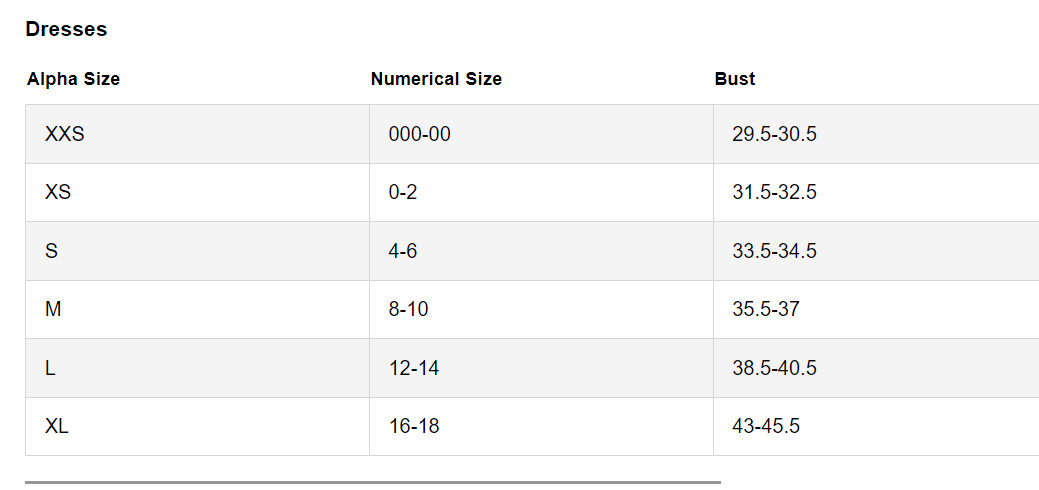Select the Bust column header
The width and height of the screenshot is (1039, 490).
[735, 80]
